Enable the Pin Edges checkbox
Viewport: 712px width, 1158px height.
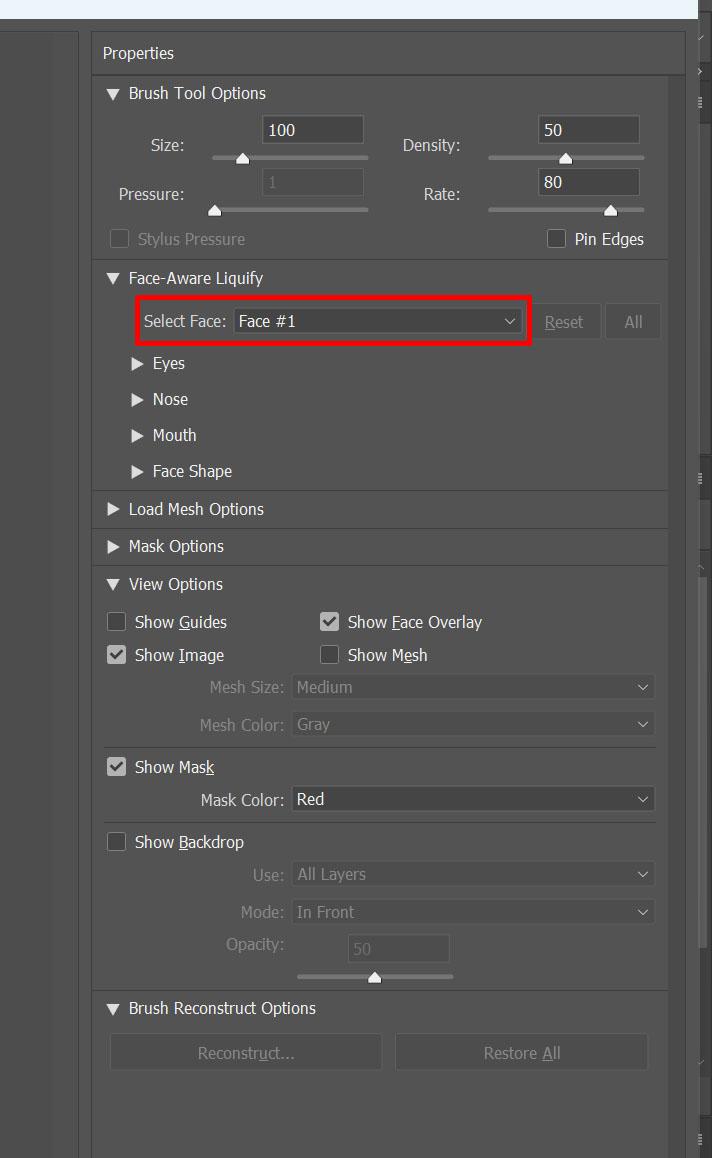pos(556,239)
